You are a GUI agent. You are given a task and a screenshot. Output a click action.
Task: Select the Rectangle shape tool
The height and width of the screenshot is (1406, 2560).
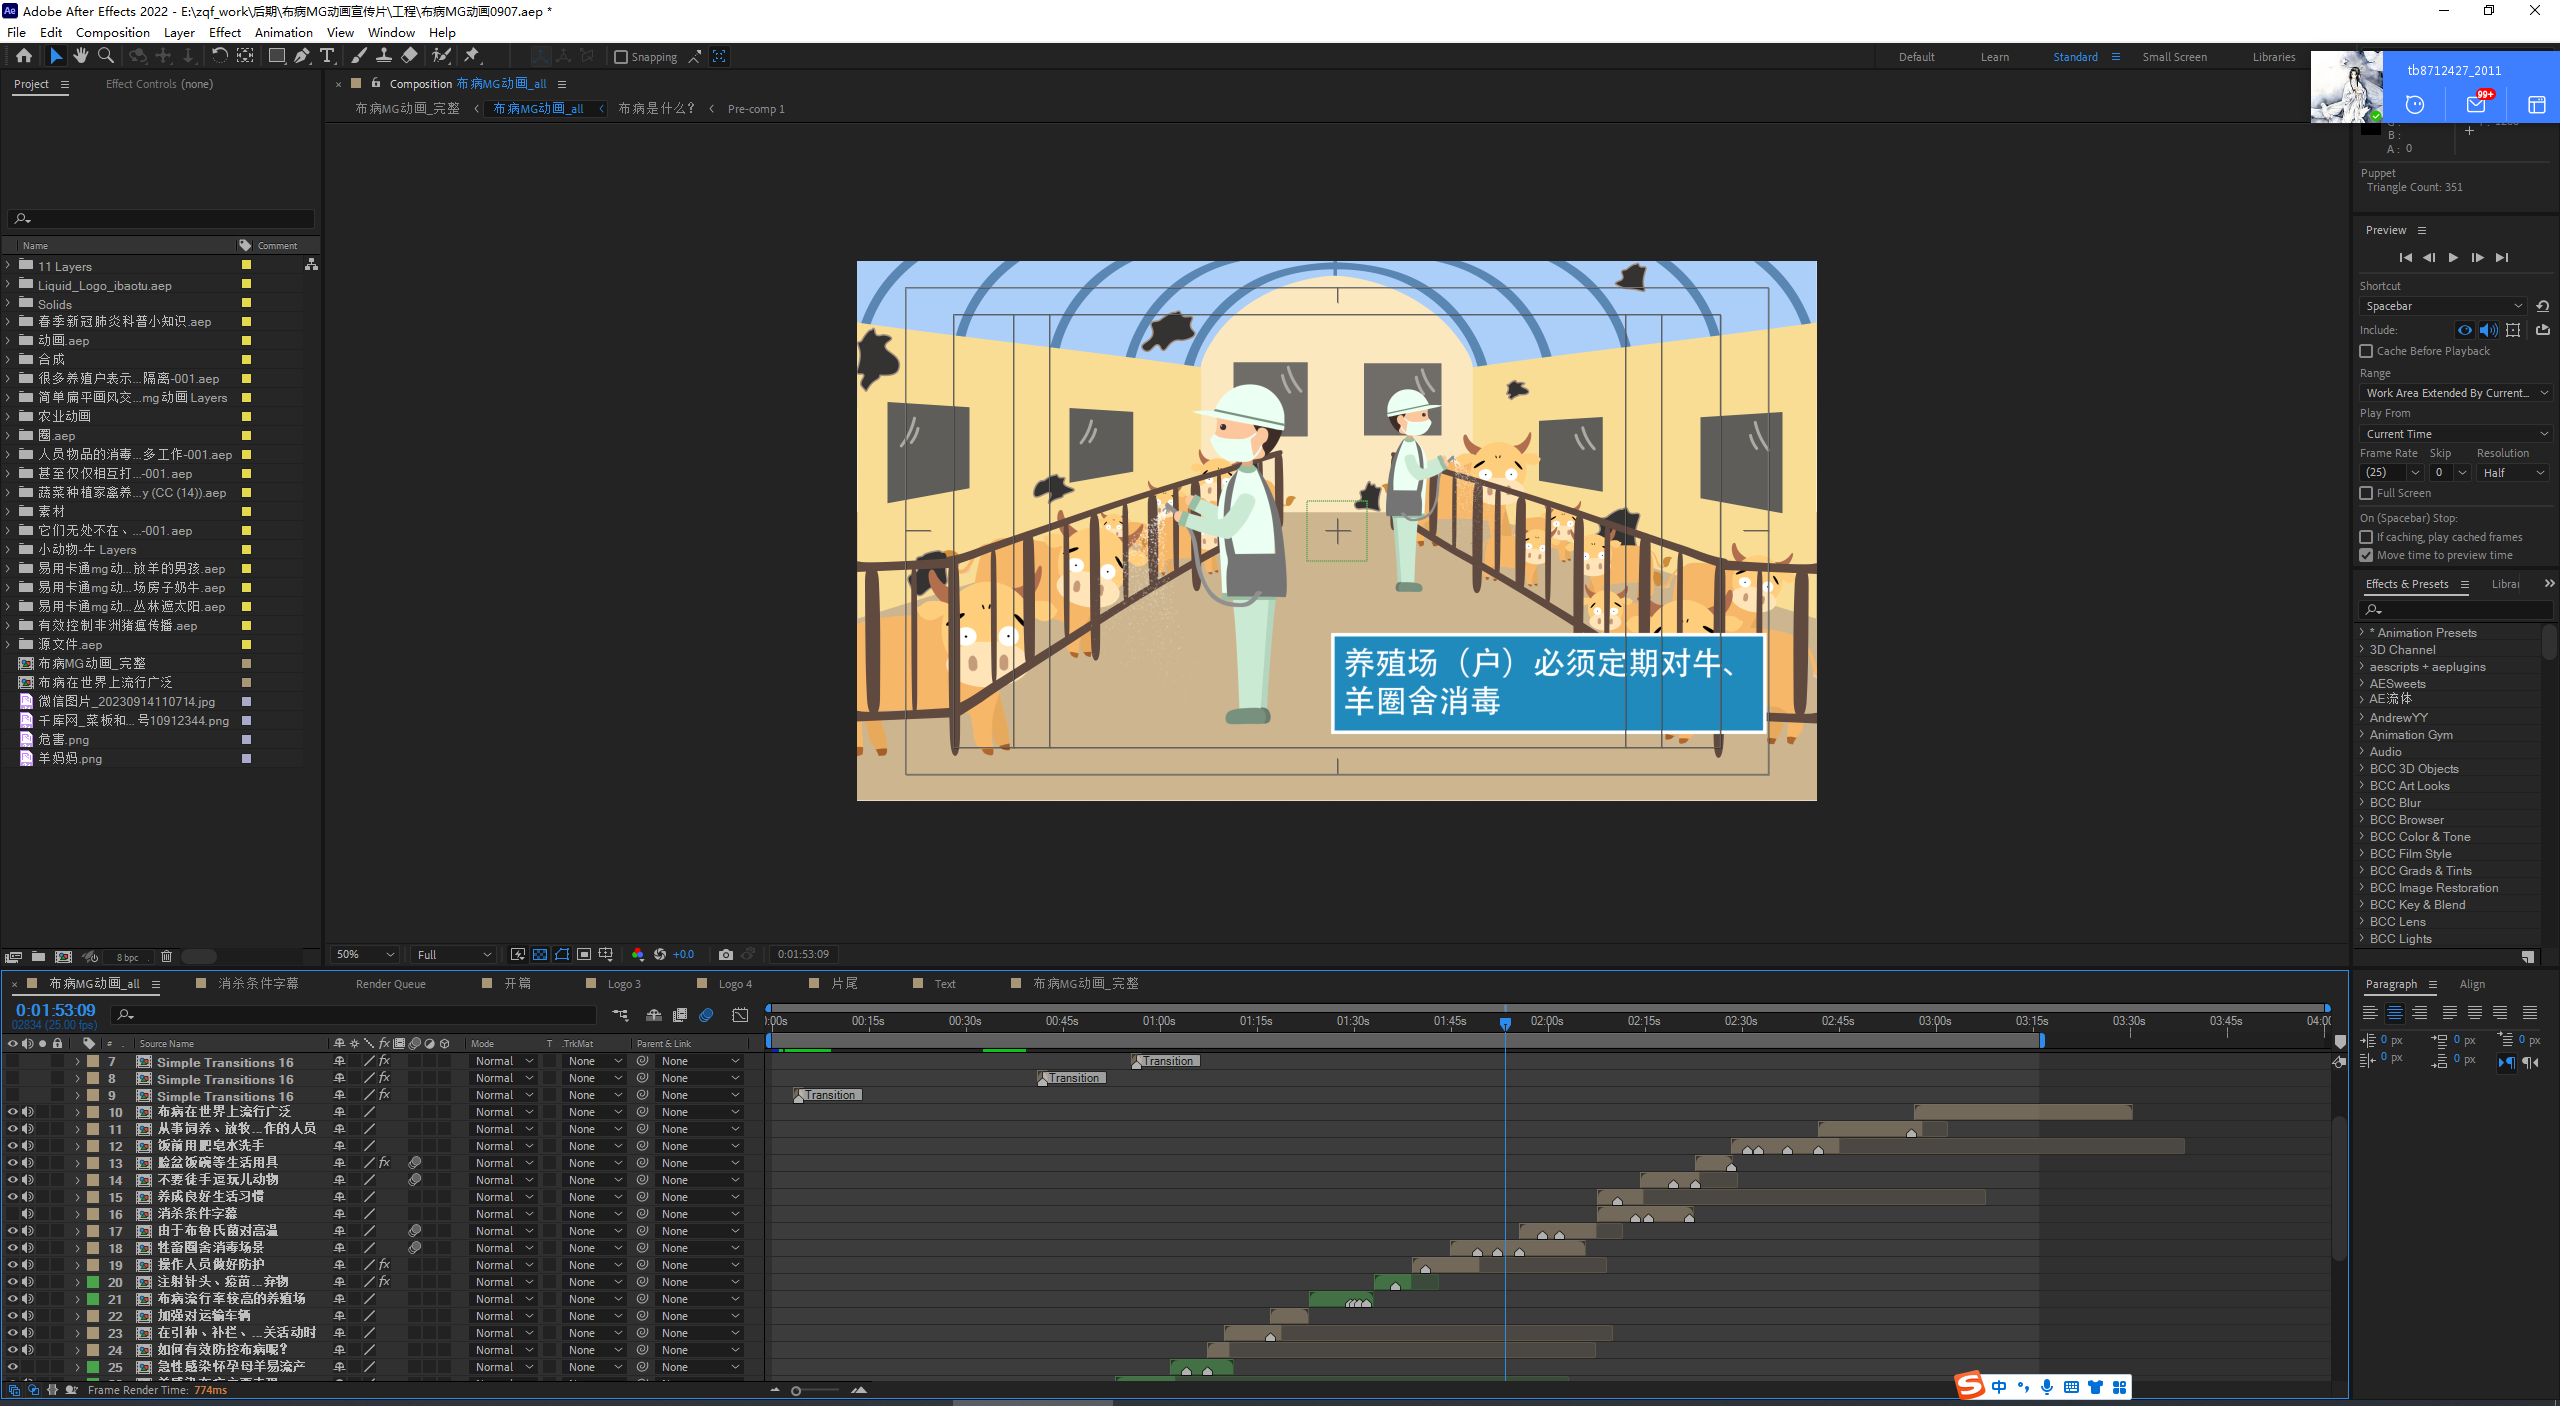click(x=276, y=56)
